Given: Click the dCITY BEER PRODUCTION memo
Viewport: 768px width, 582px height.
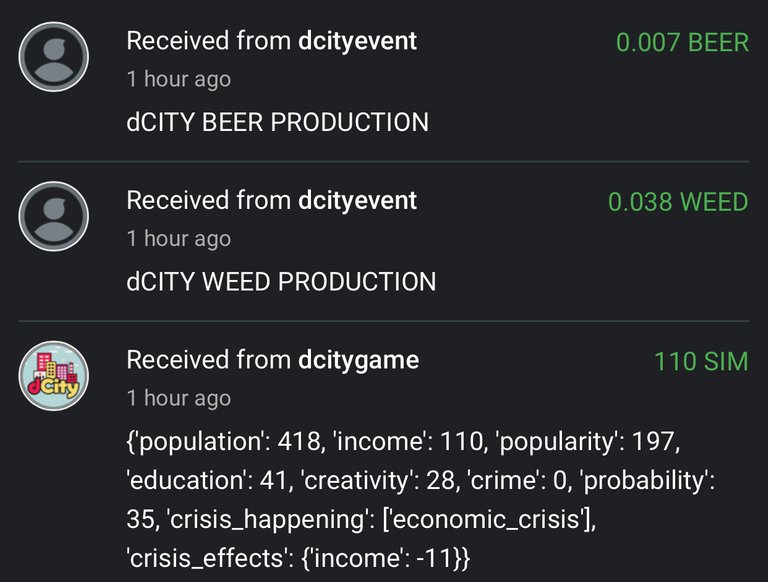Looking at the screenshot, I should tap(277, 122).
